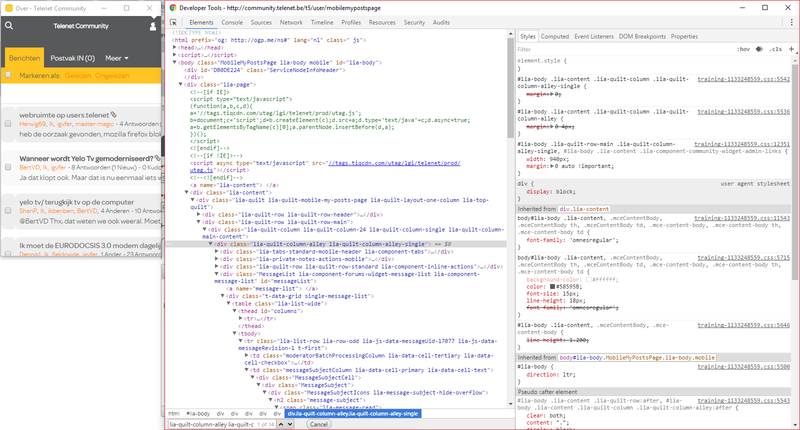The image size is (800, 430).
Task: Open the Timeline tab
Action: point(322,22)
